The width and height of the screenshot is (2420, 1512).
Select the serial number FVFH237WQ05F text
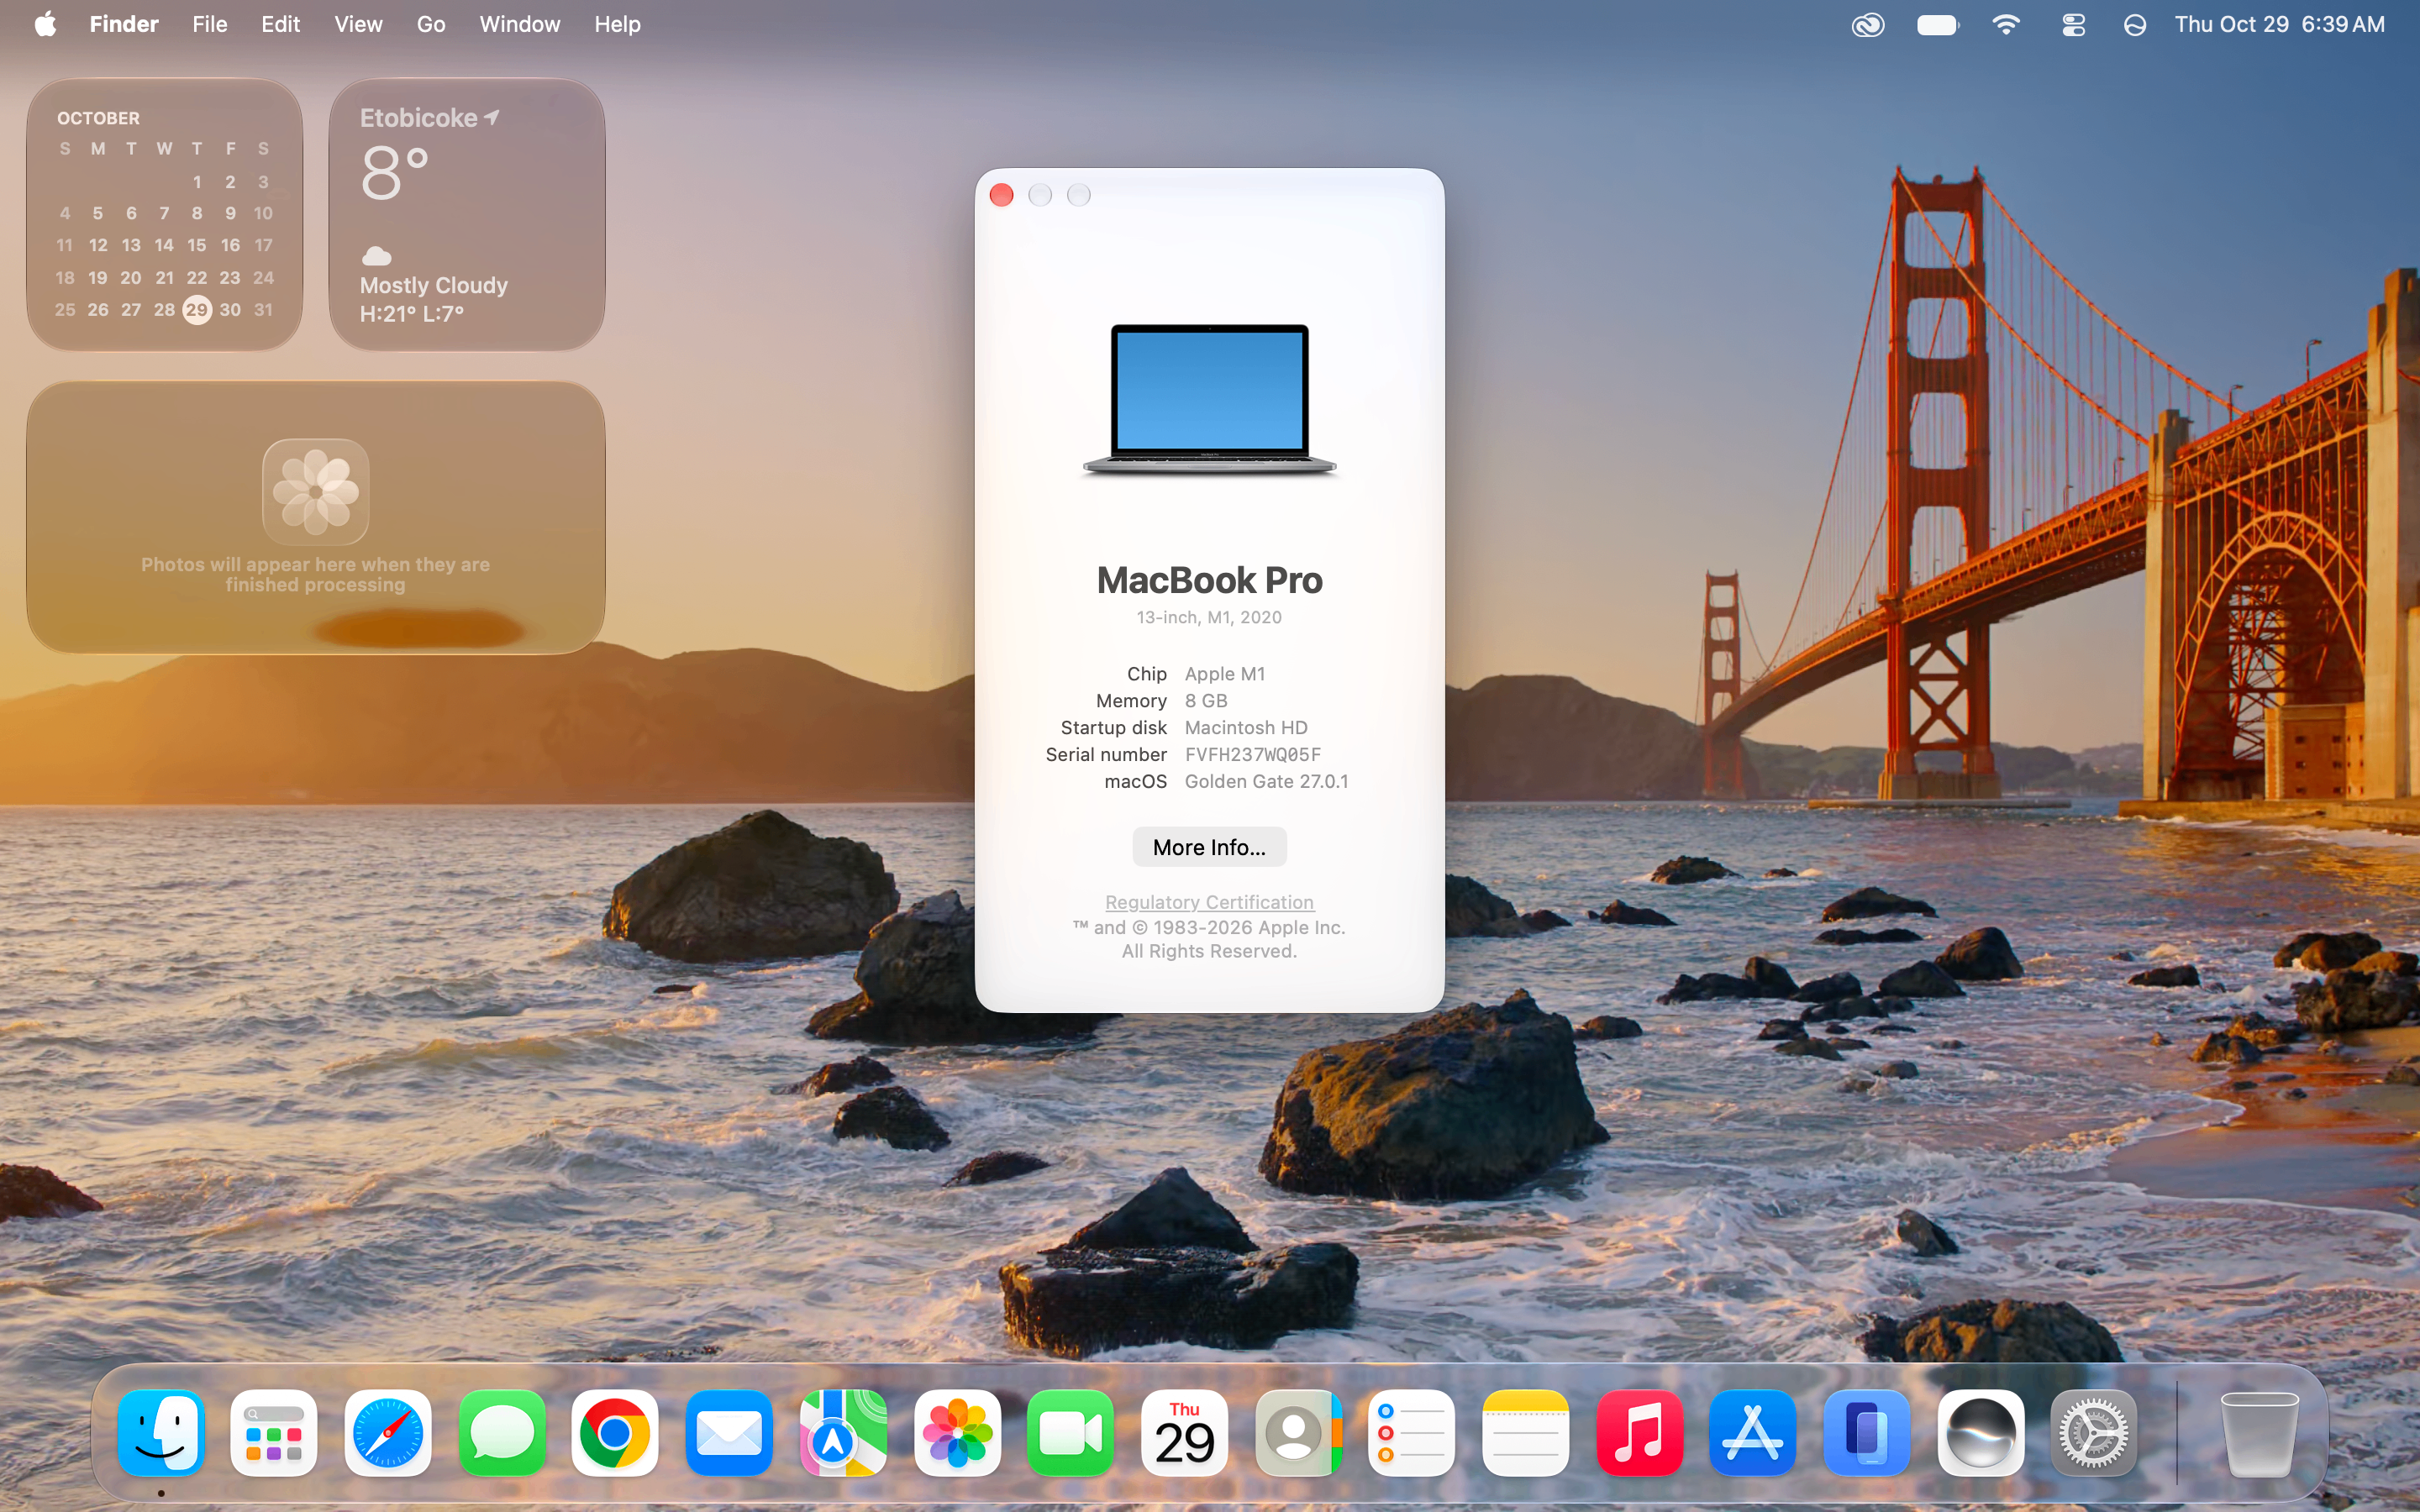point(1253,754)
